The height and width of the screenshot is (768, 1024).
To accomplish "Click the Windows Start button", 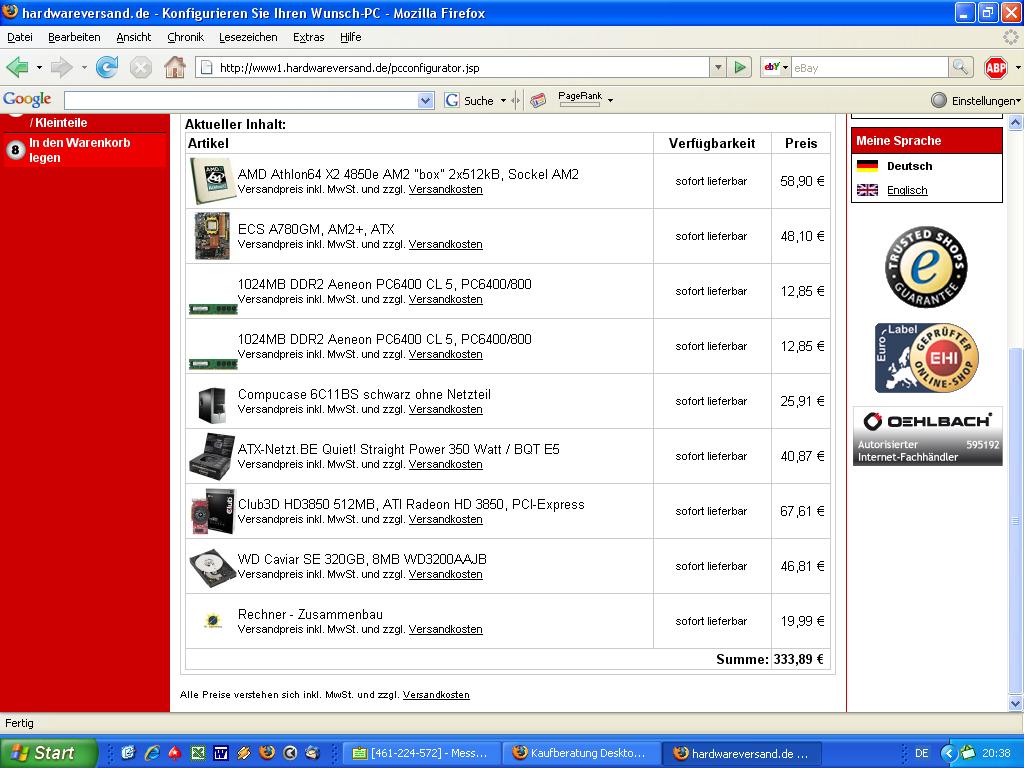I will (x=48, y=753).
